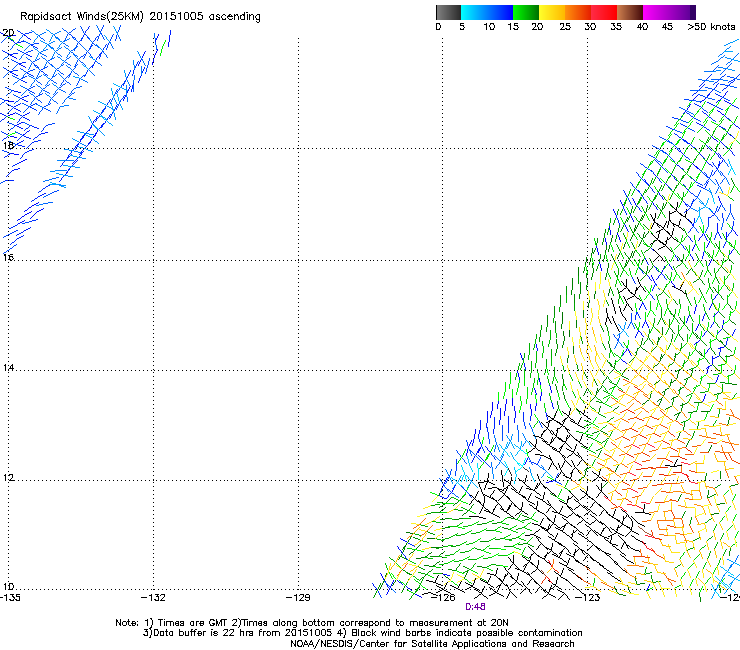Screen dimensions: 740x650
Task: Click the gray 0–5 knots legend segment
Action: click(448, 12)
